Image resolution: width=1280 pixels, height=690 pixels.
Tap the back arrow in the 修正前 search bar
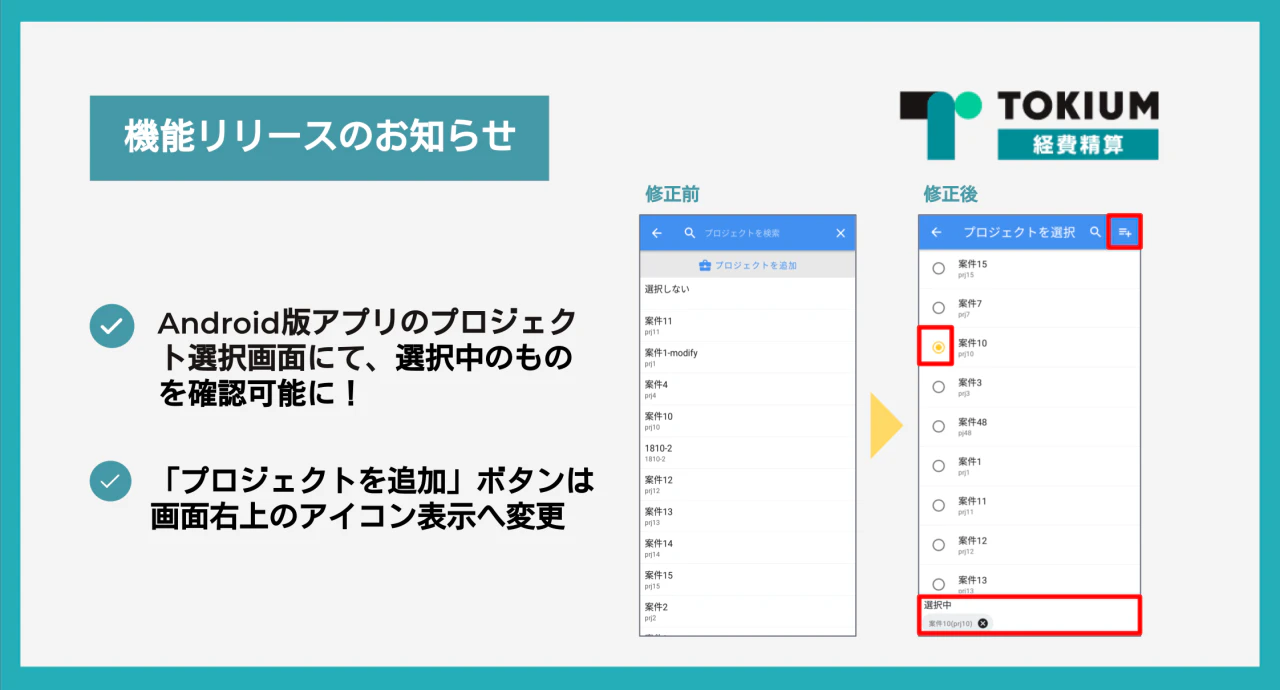[656, 233]
